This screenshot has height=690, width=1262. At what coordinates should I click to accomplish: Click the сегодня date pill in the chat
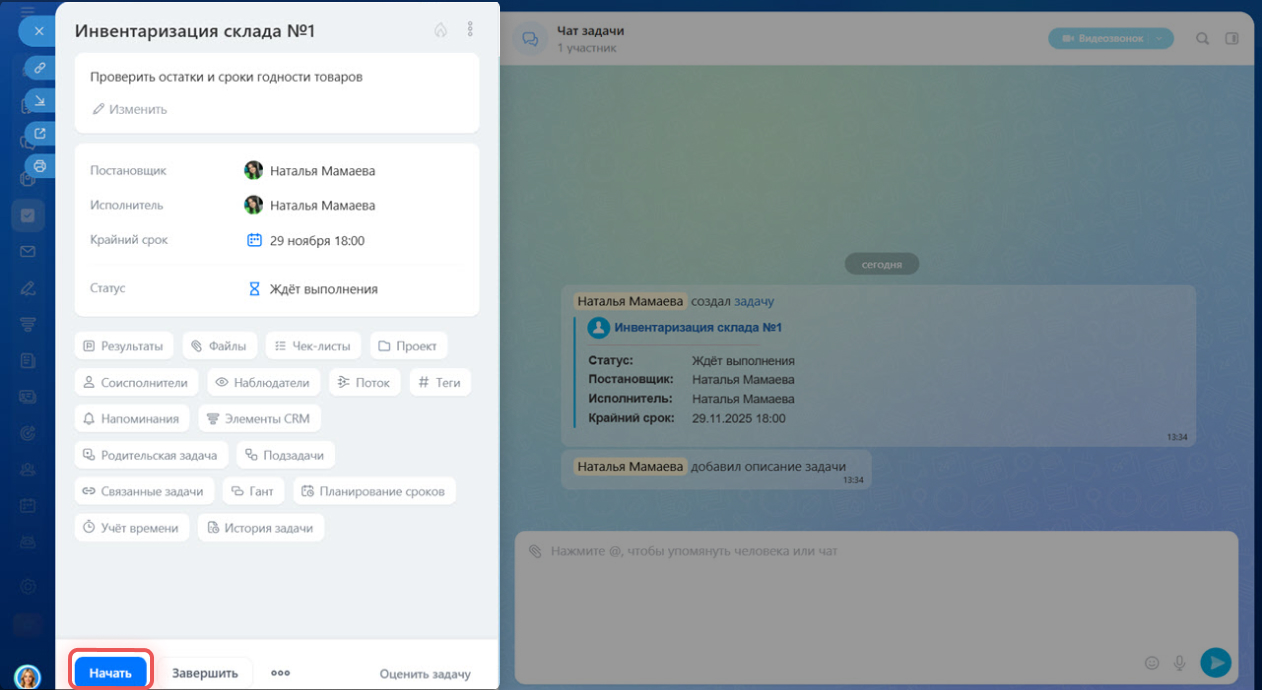(881, 265)
